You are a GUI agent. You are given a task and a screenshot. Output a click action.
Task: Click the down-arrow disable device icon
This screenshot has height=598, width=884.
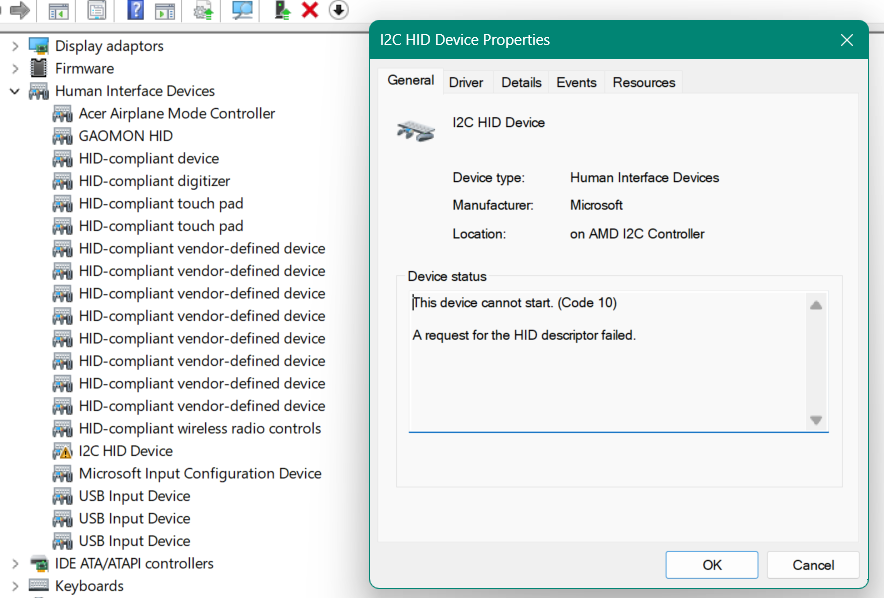338,10
